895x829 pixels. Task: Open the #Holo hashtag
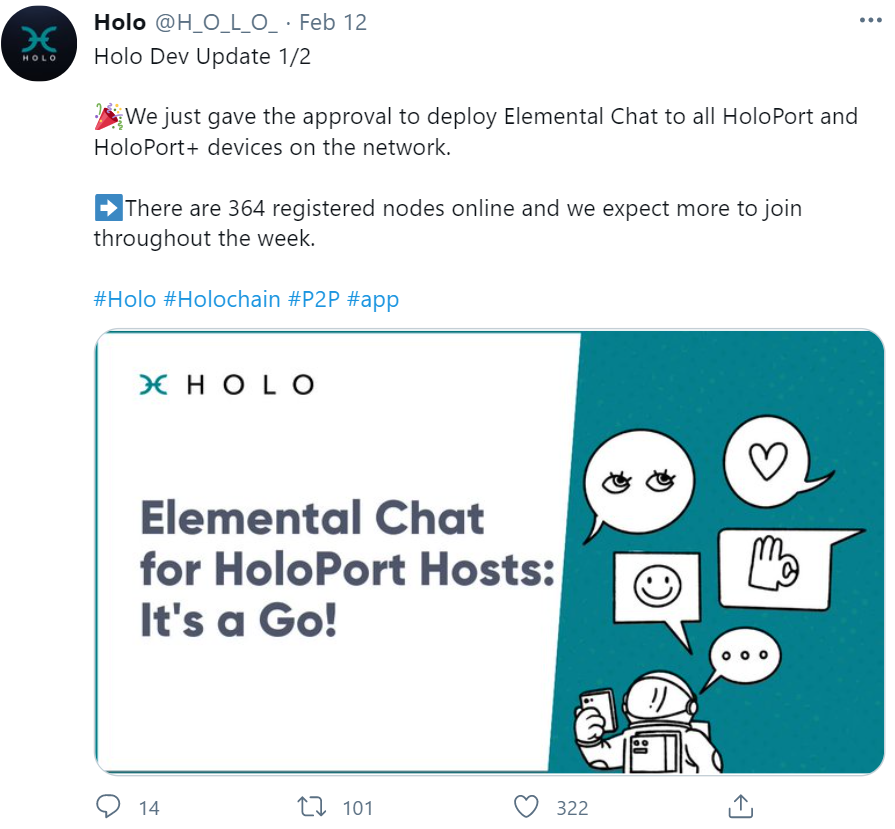click(x=125, y=299)
